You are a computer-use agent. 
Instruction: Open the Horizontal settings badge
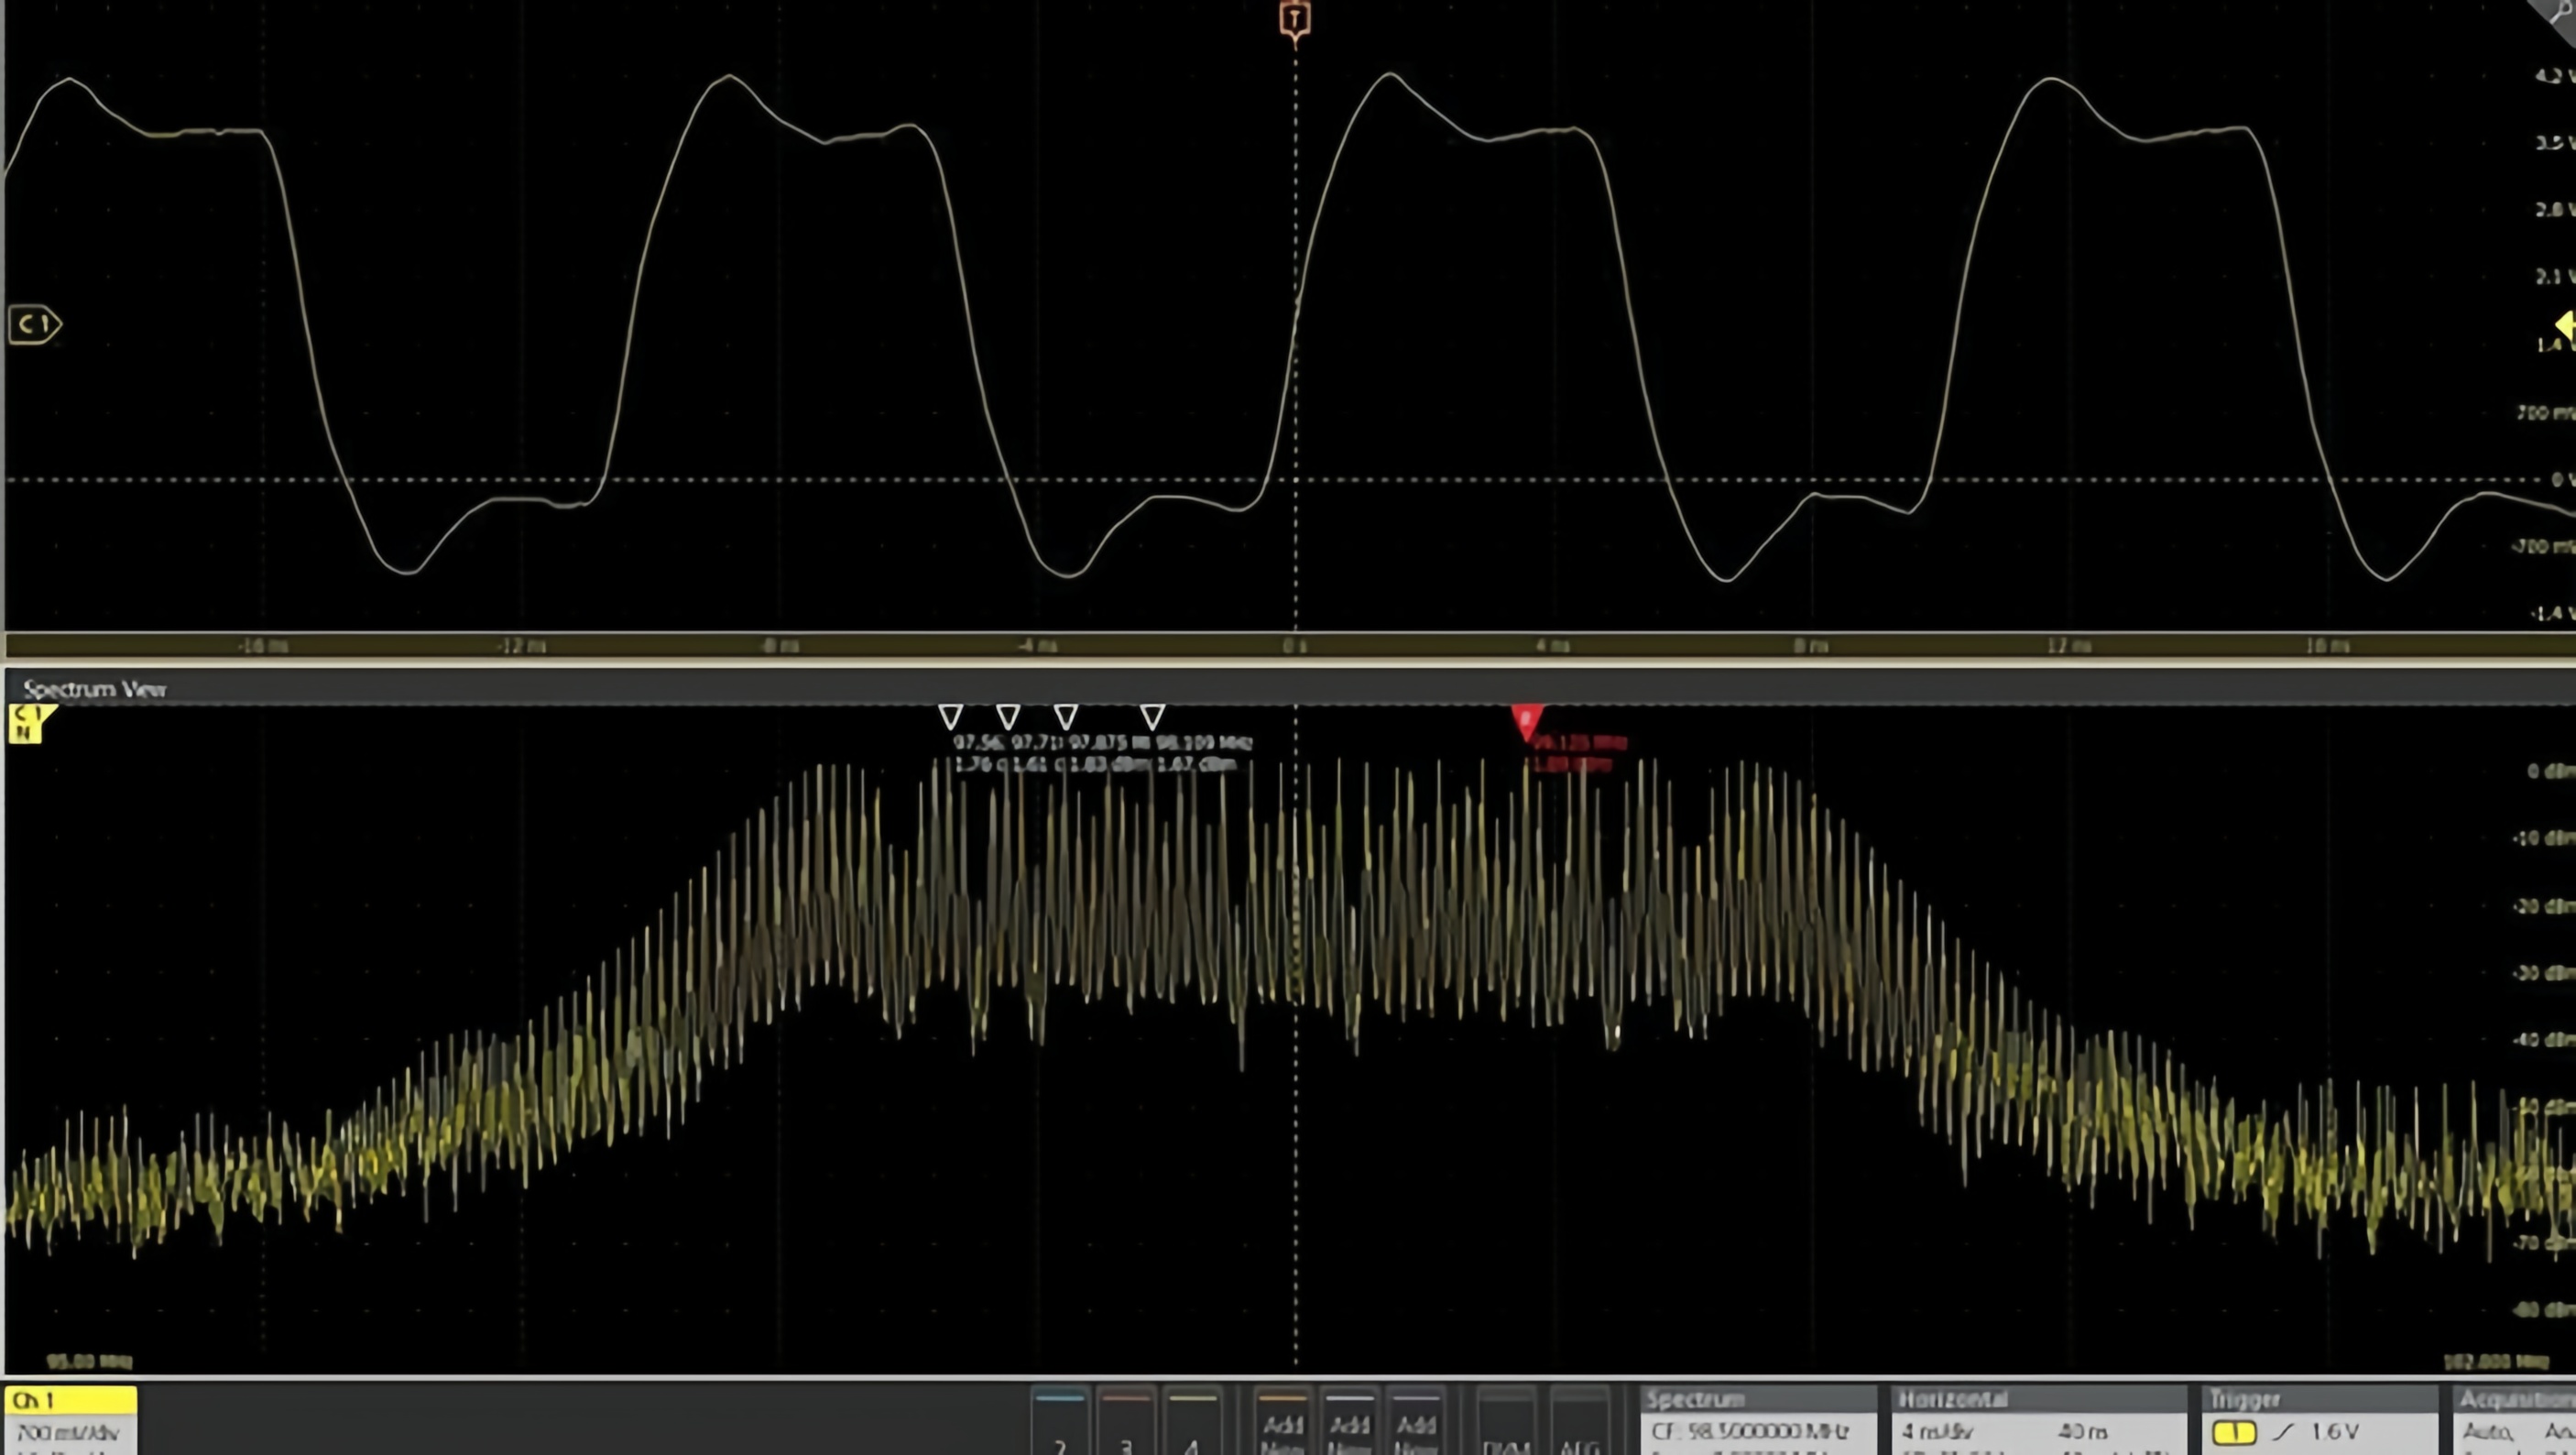(2037, 1422)
